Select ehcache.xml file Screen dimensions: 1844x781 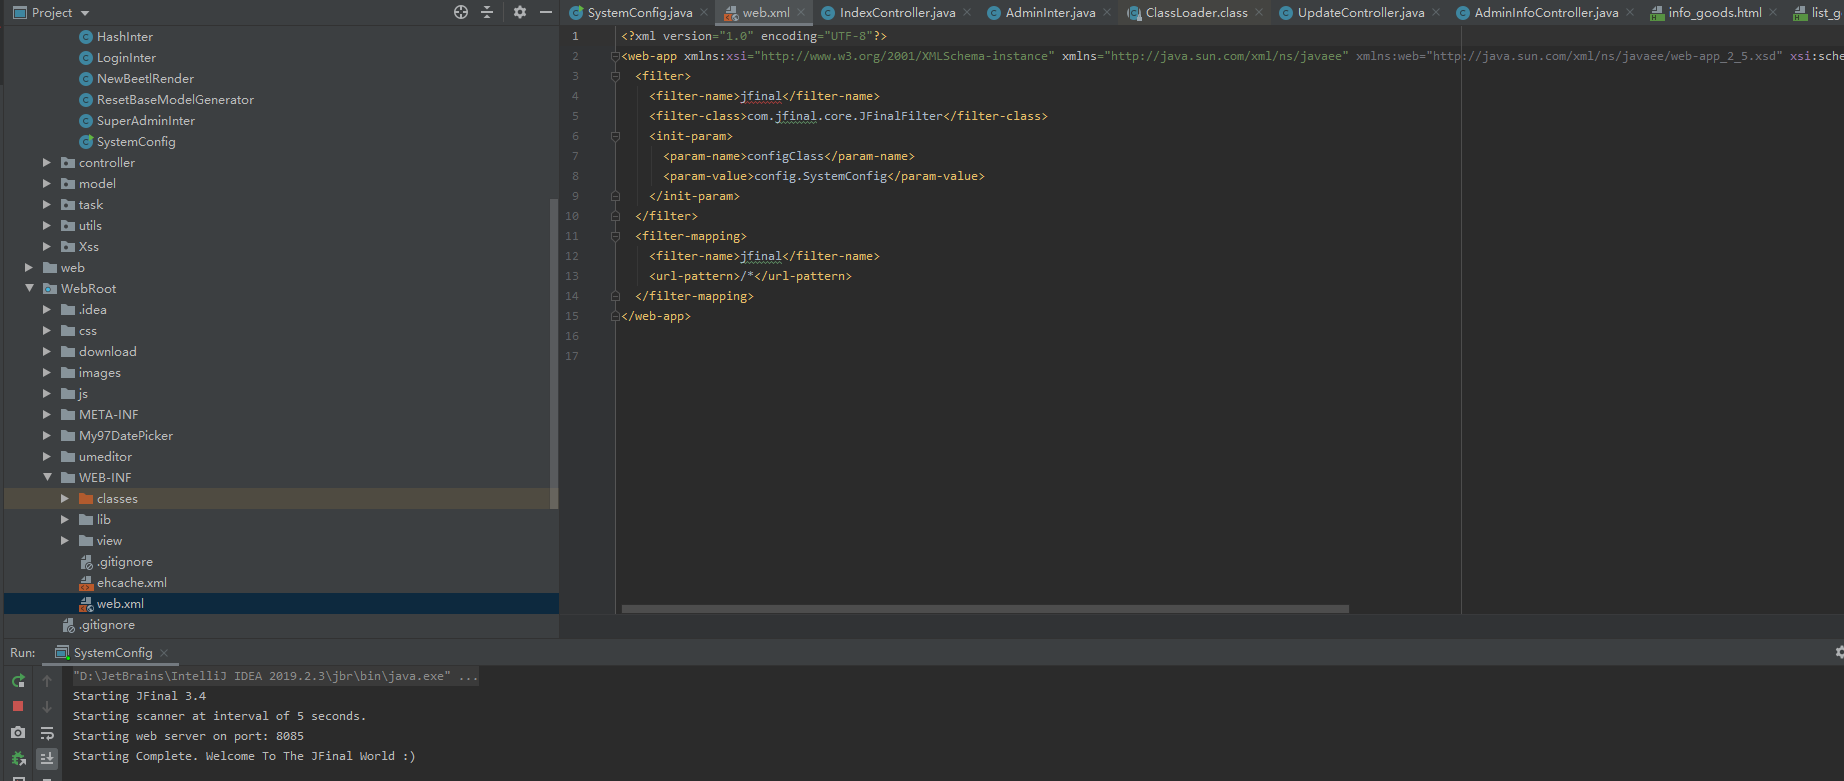click(x=132, y=582)
